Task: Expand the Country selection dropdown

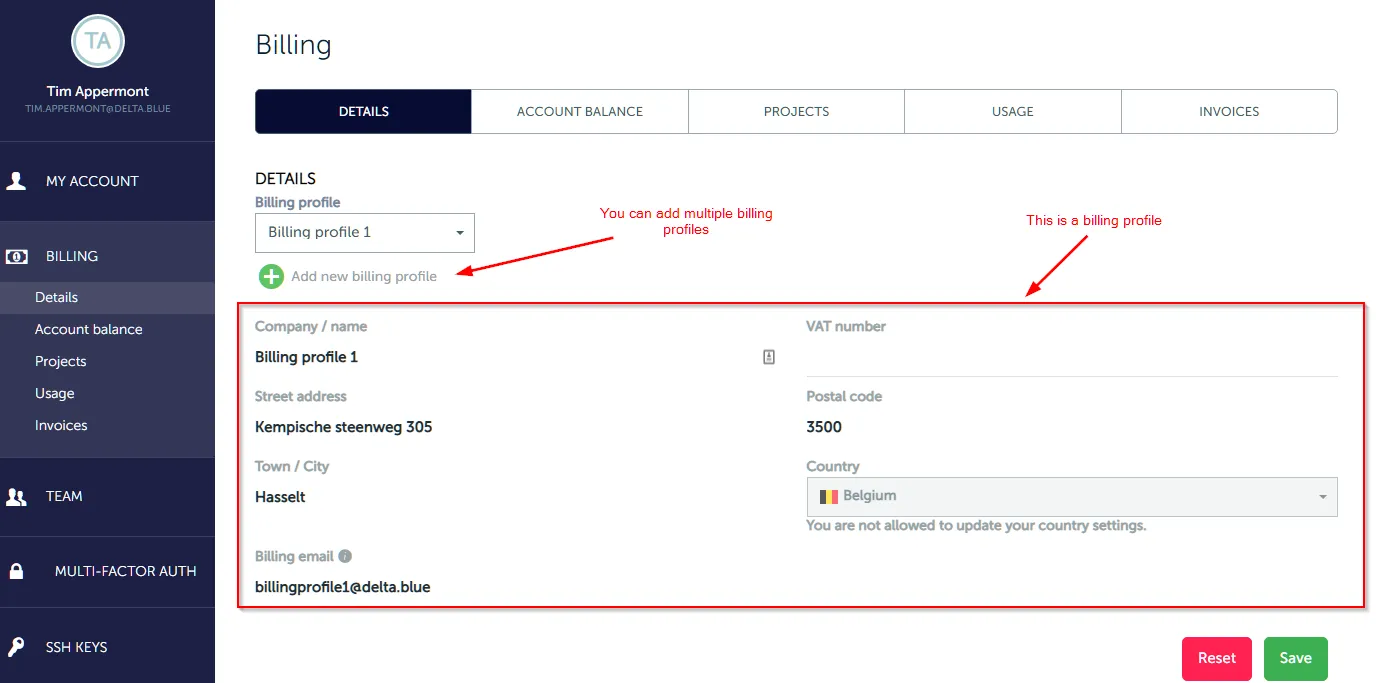Action: (1322, 496)
